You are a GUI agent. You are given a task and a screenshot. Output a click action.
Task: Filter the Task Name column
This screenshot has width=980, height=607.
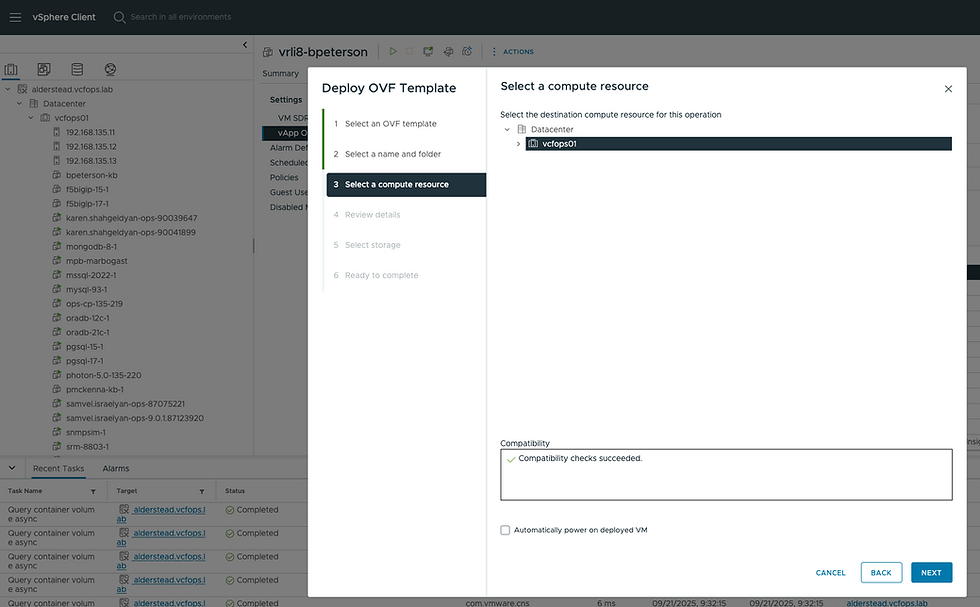coord(93,492)
